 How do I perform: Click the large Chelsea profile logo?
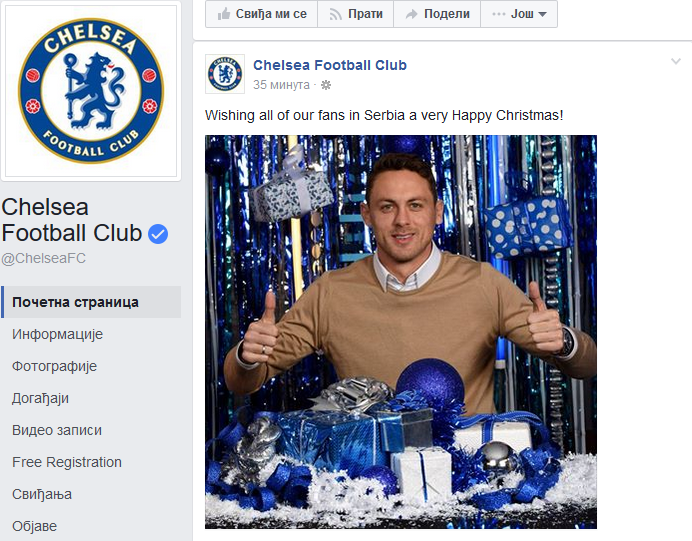pos(91,91)
